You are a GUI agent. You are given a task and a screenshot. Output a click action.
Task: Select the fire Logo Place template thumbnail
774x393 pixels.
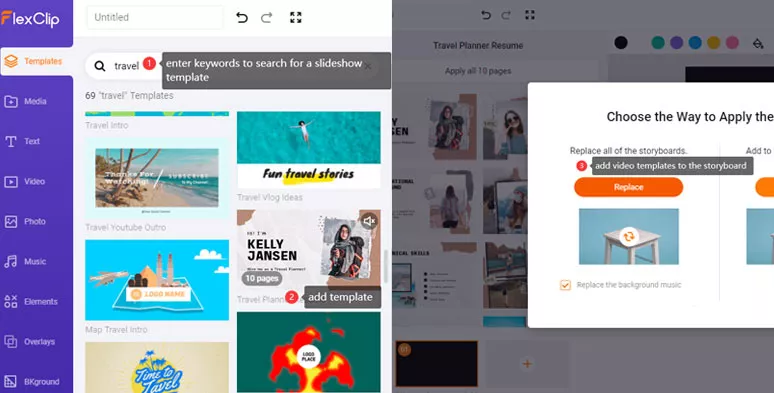tap(309, 352)
